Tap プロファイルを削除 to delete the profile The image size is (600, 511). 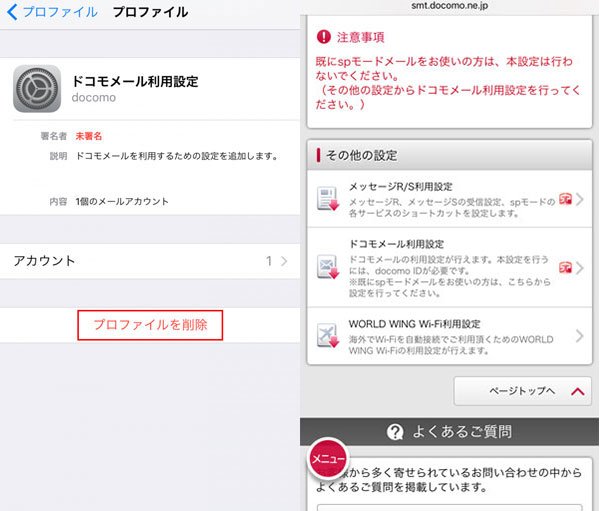150,325
